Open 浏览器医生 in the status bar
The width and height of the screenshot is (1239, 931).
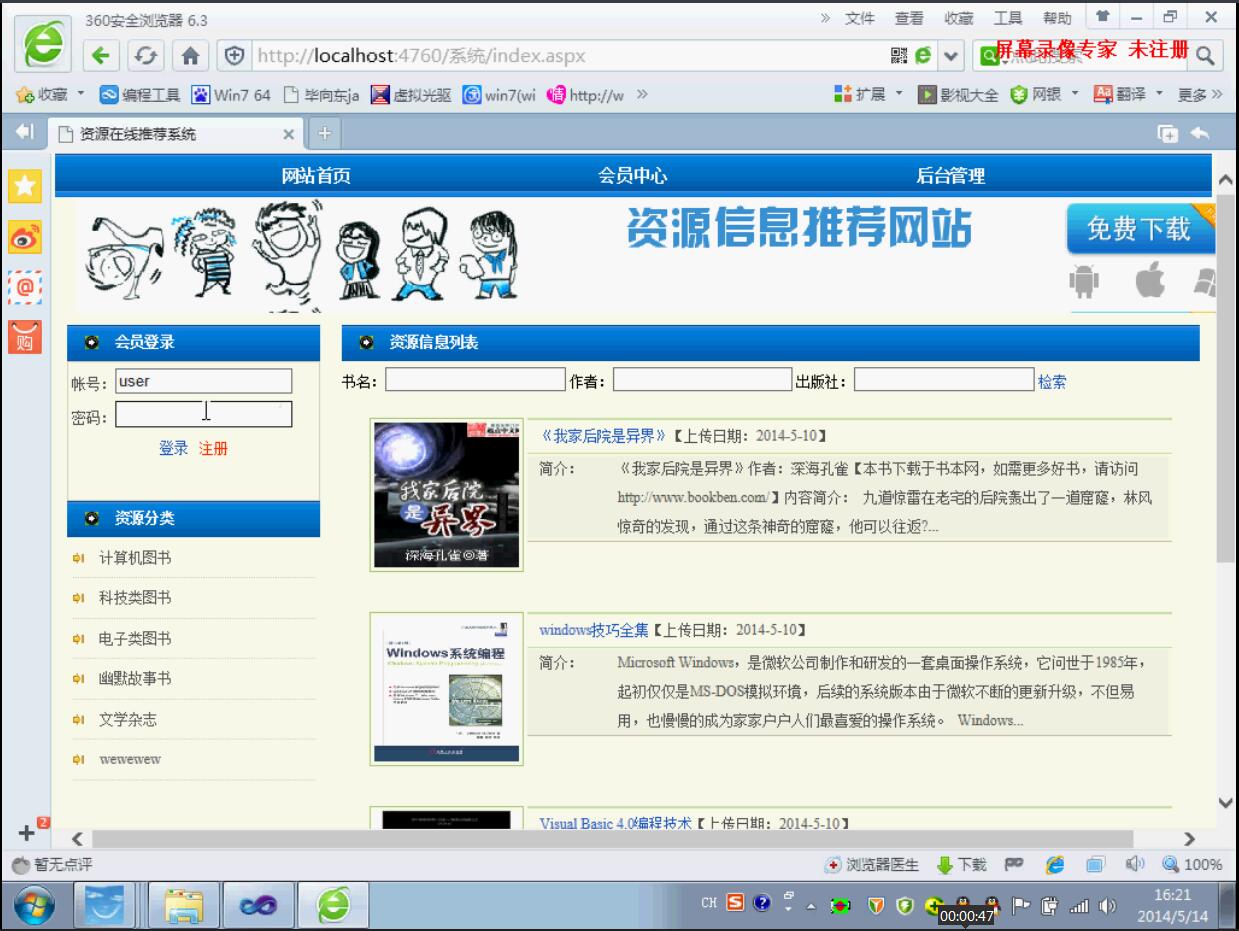pos(872,865)
